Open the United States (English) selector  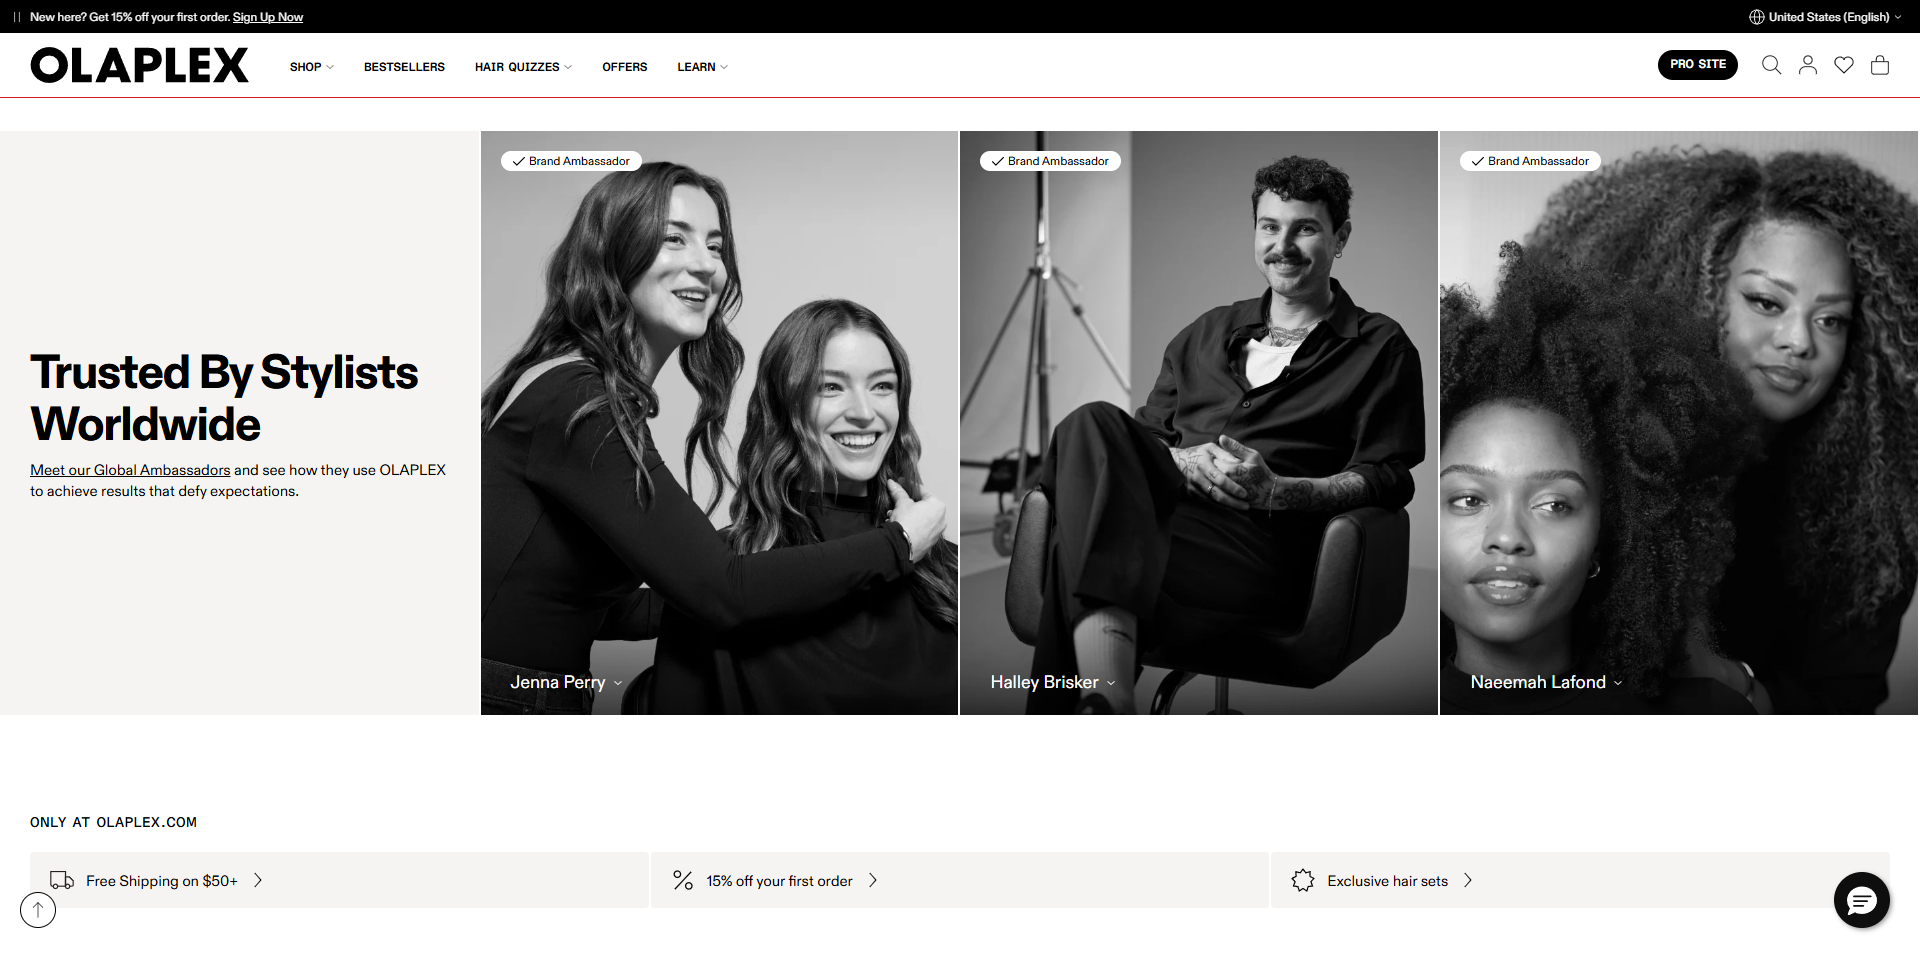[1825, 17]
